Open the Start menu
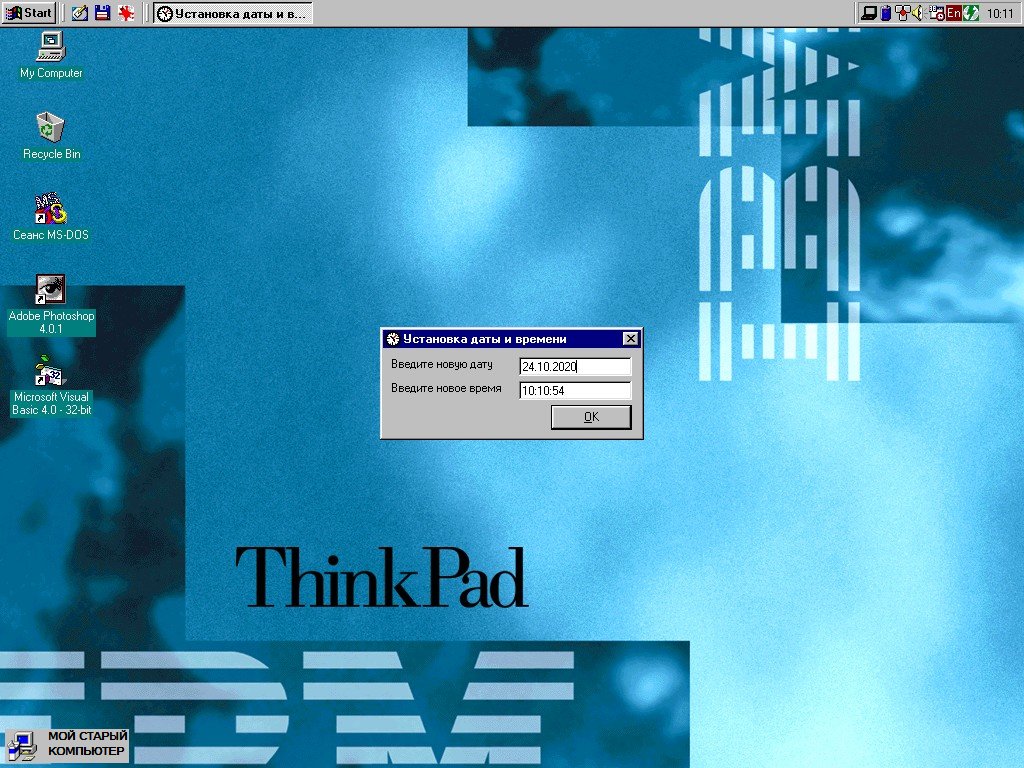This screenshot has width=1024, height=768. point(30,13)
